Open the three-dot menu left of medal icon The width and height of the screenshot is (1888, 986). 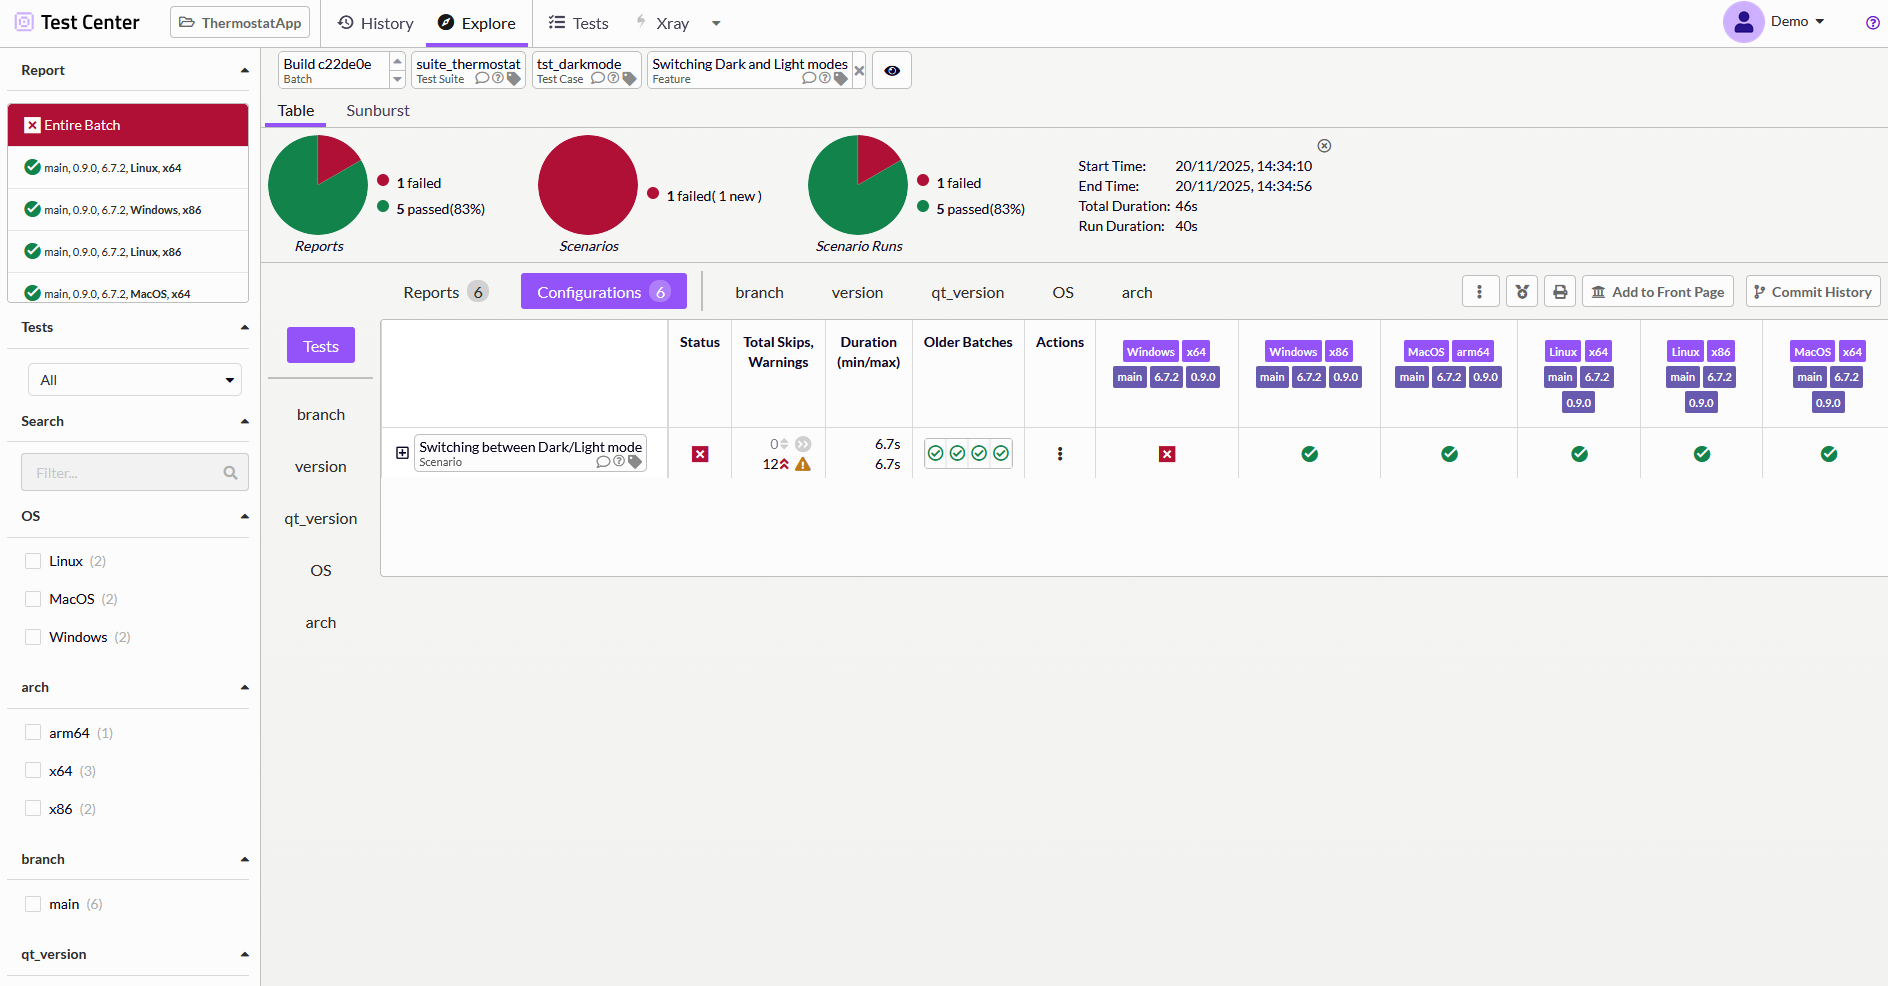(x=1480, y=292)
